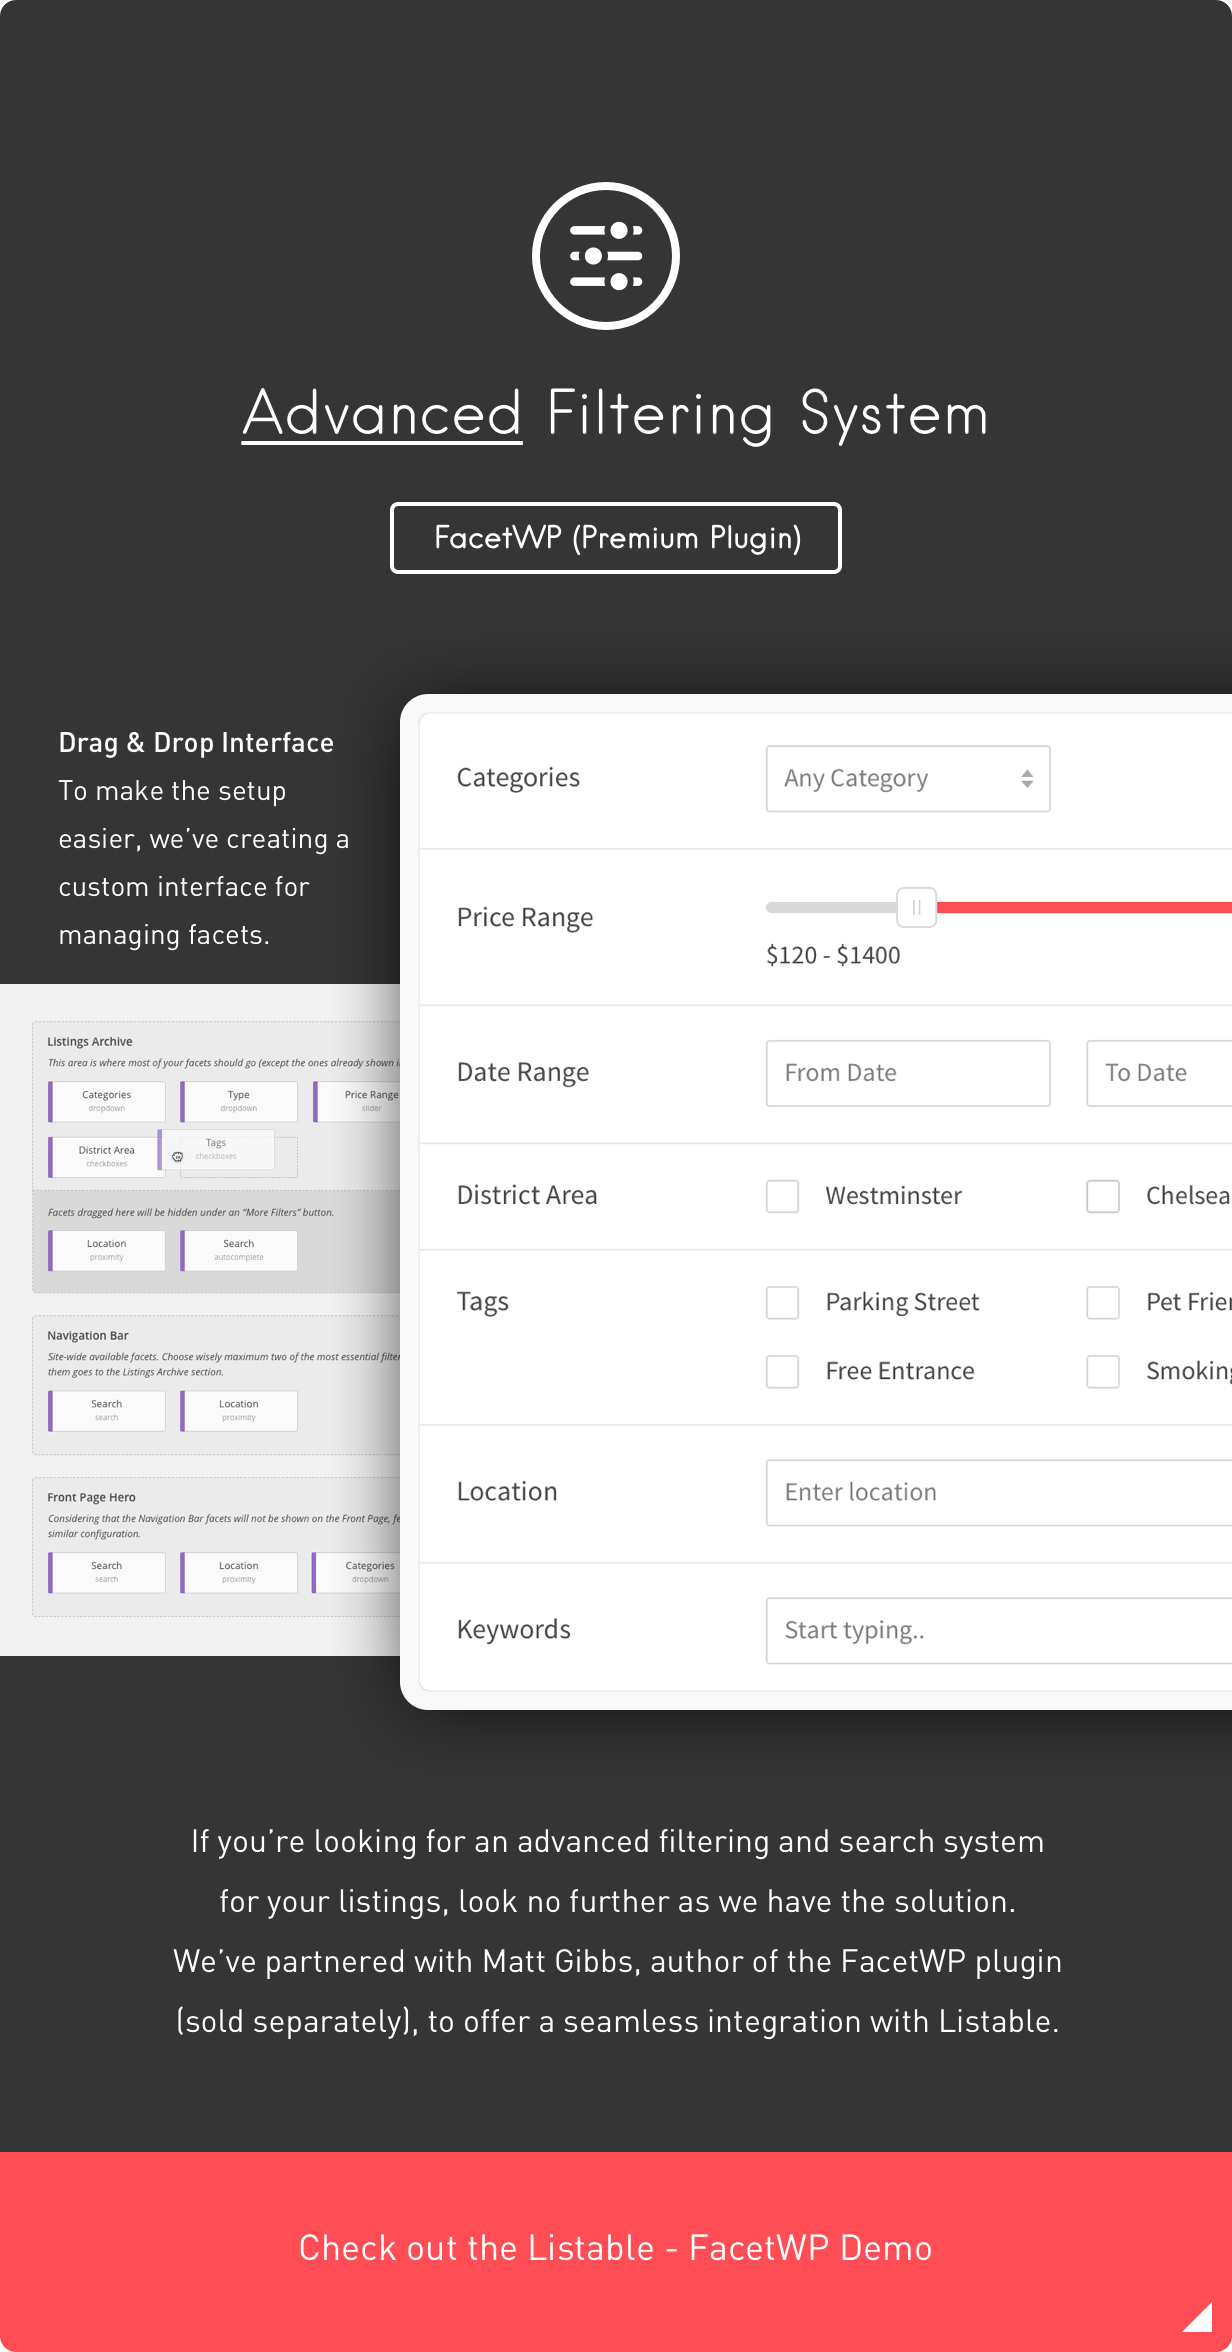1232x2352 pixels.
Task: Click the filter sliders circle icon
Action: tap(606, 256)
